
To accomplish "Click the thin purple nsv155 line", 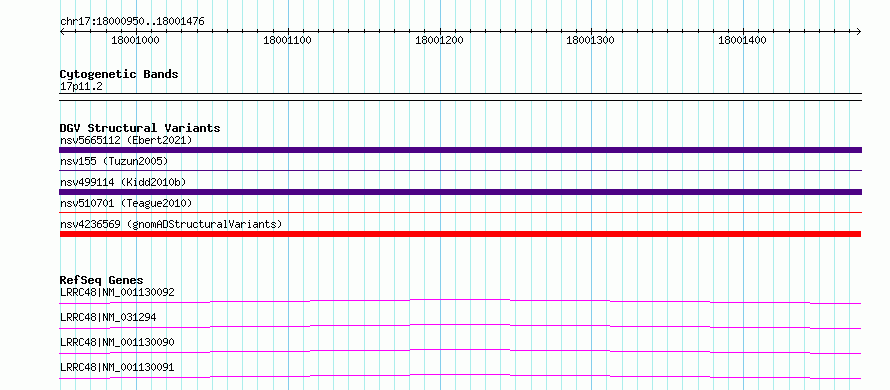I will pyautogui.click(x=460, y=170).
